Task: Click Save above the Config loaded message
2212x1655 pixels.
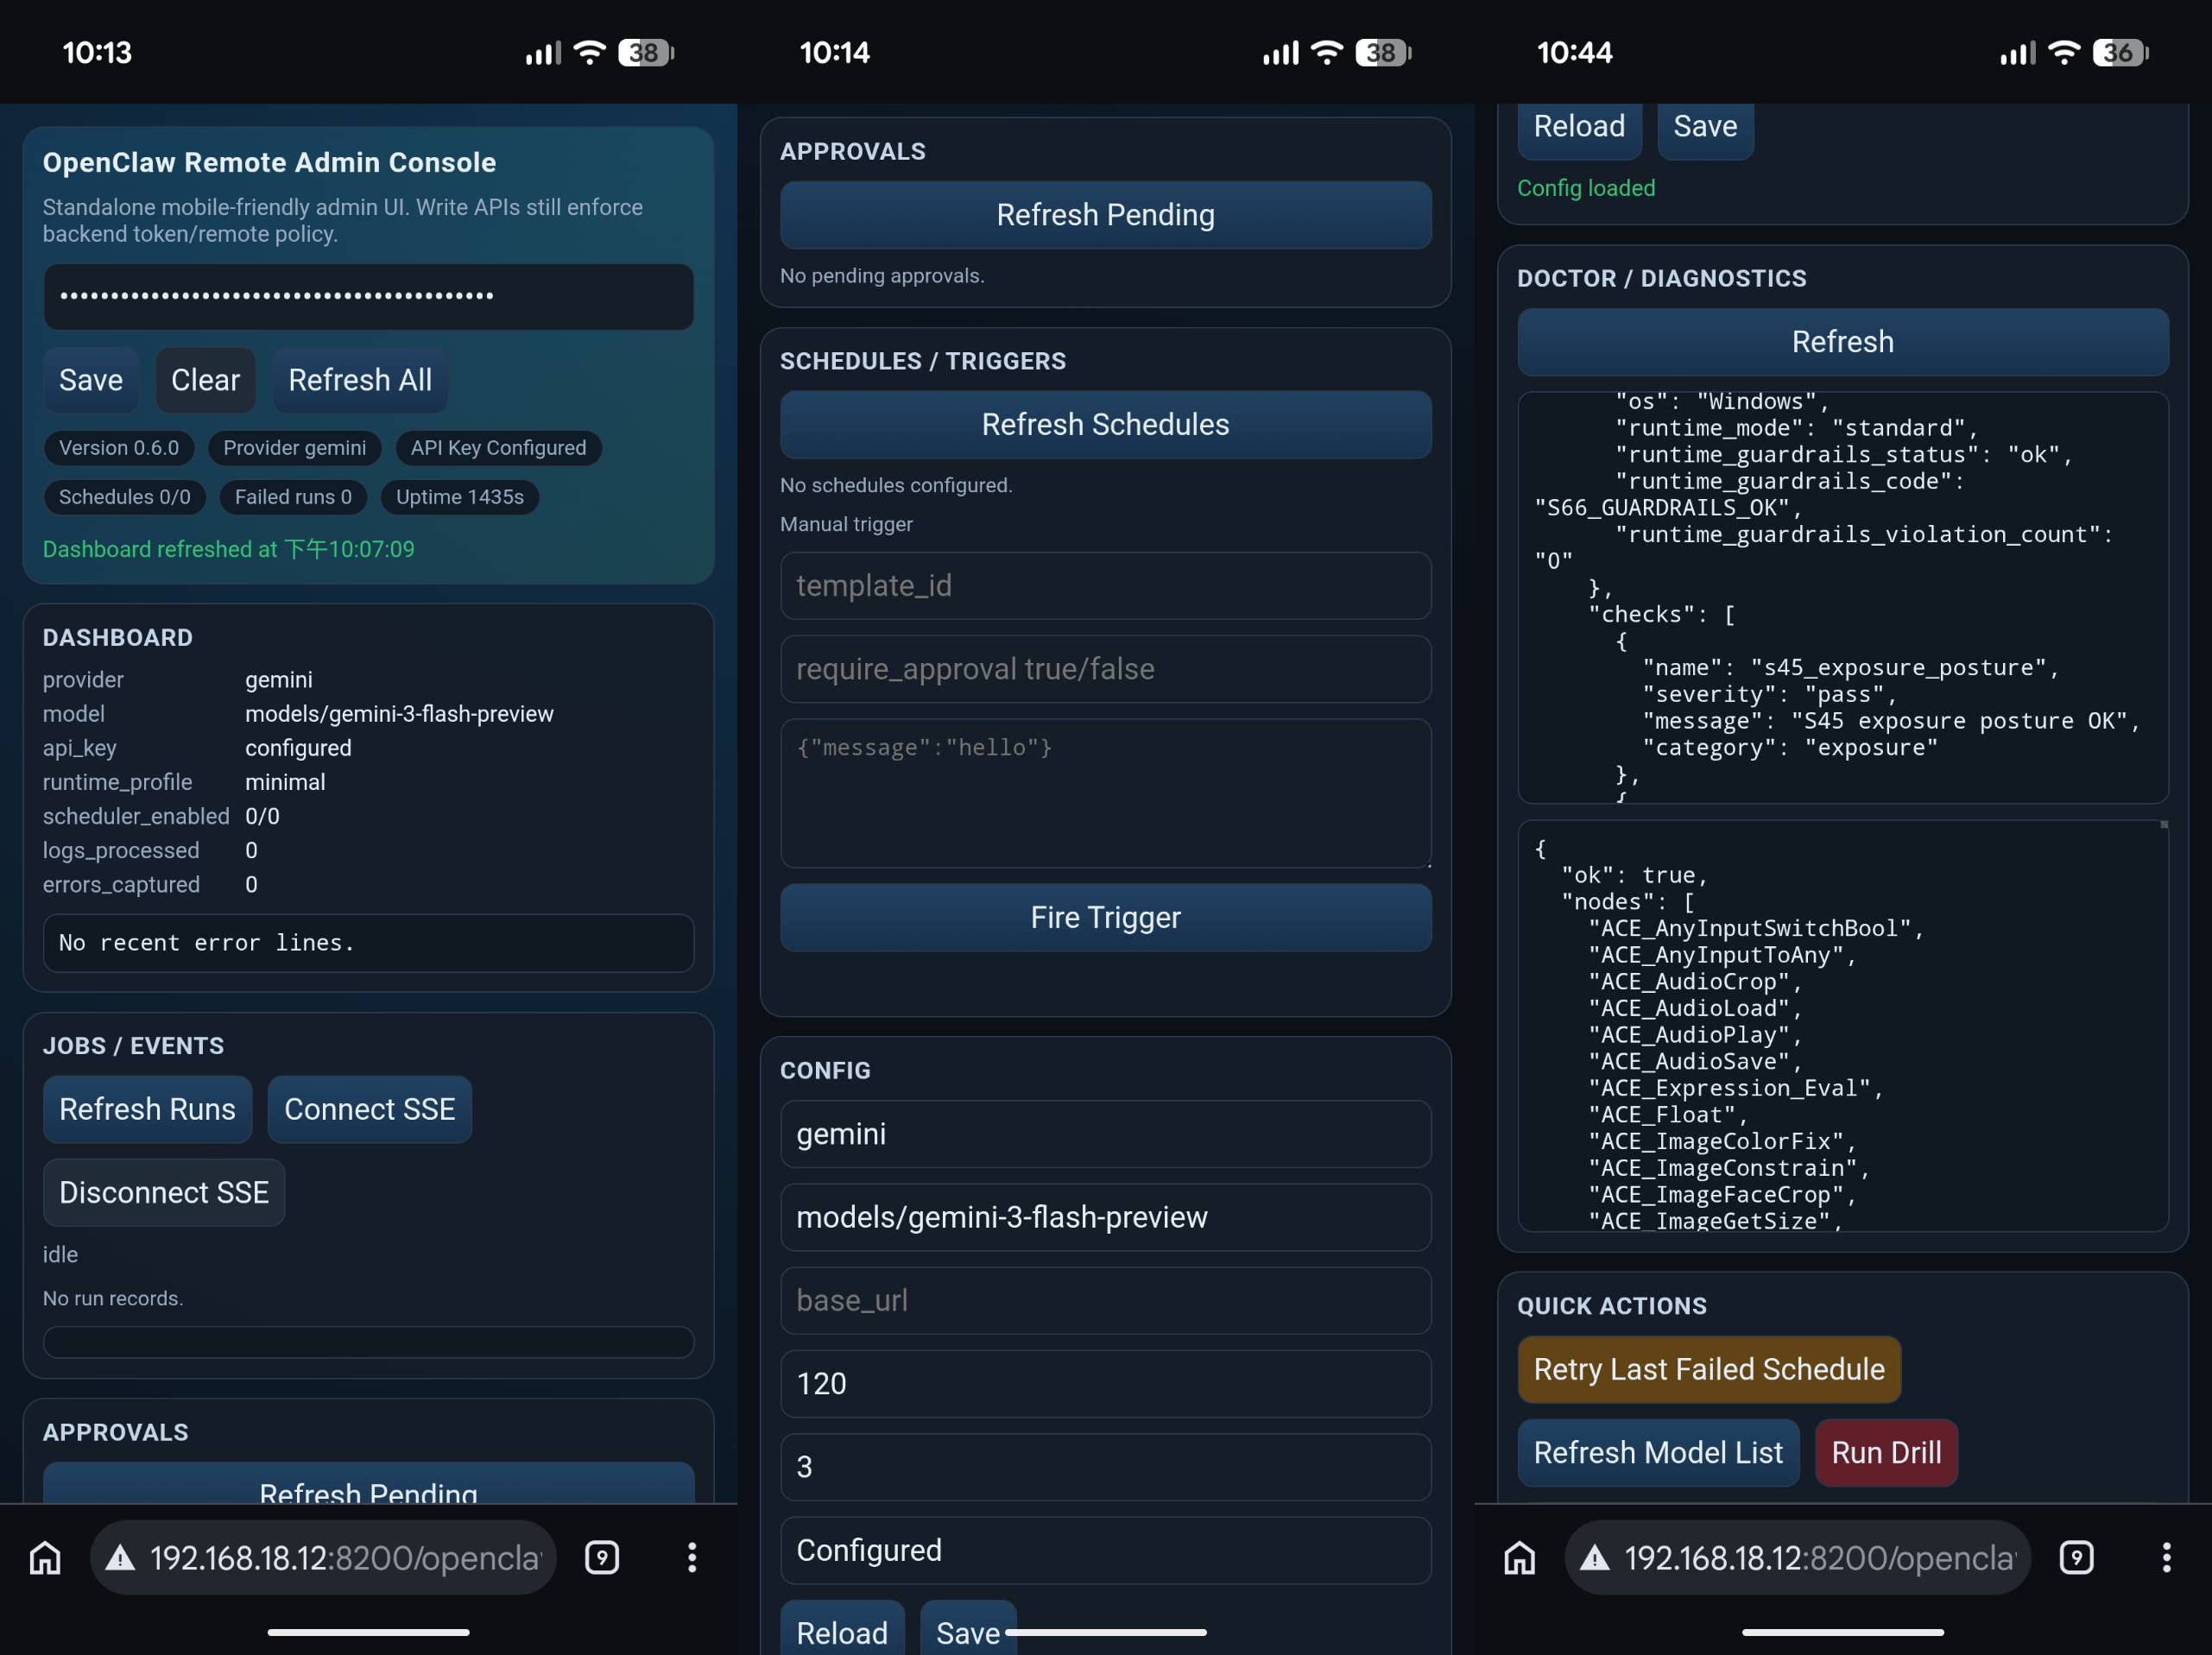Action: click(x=1705, y=127)
